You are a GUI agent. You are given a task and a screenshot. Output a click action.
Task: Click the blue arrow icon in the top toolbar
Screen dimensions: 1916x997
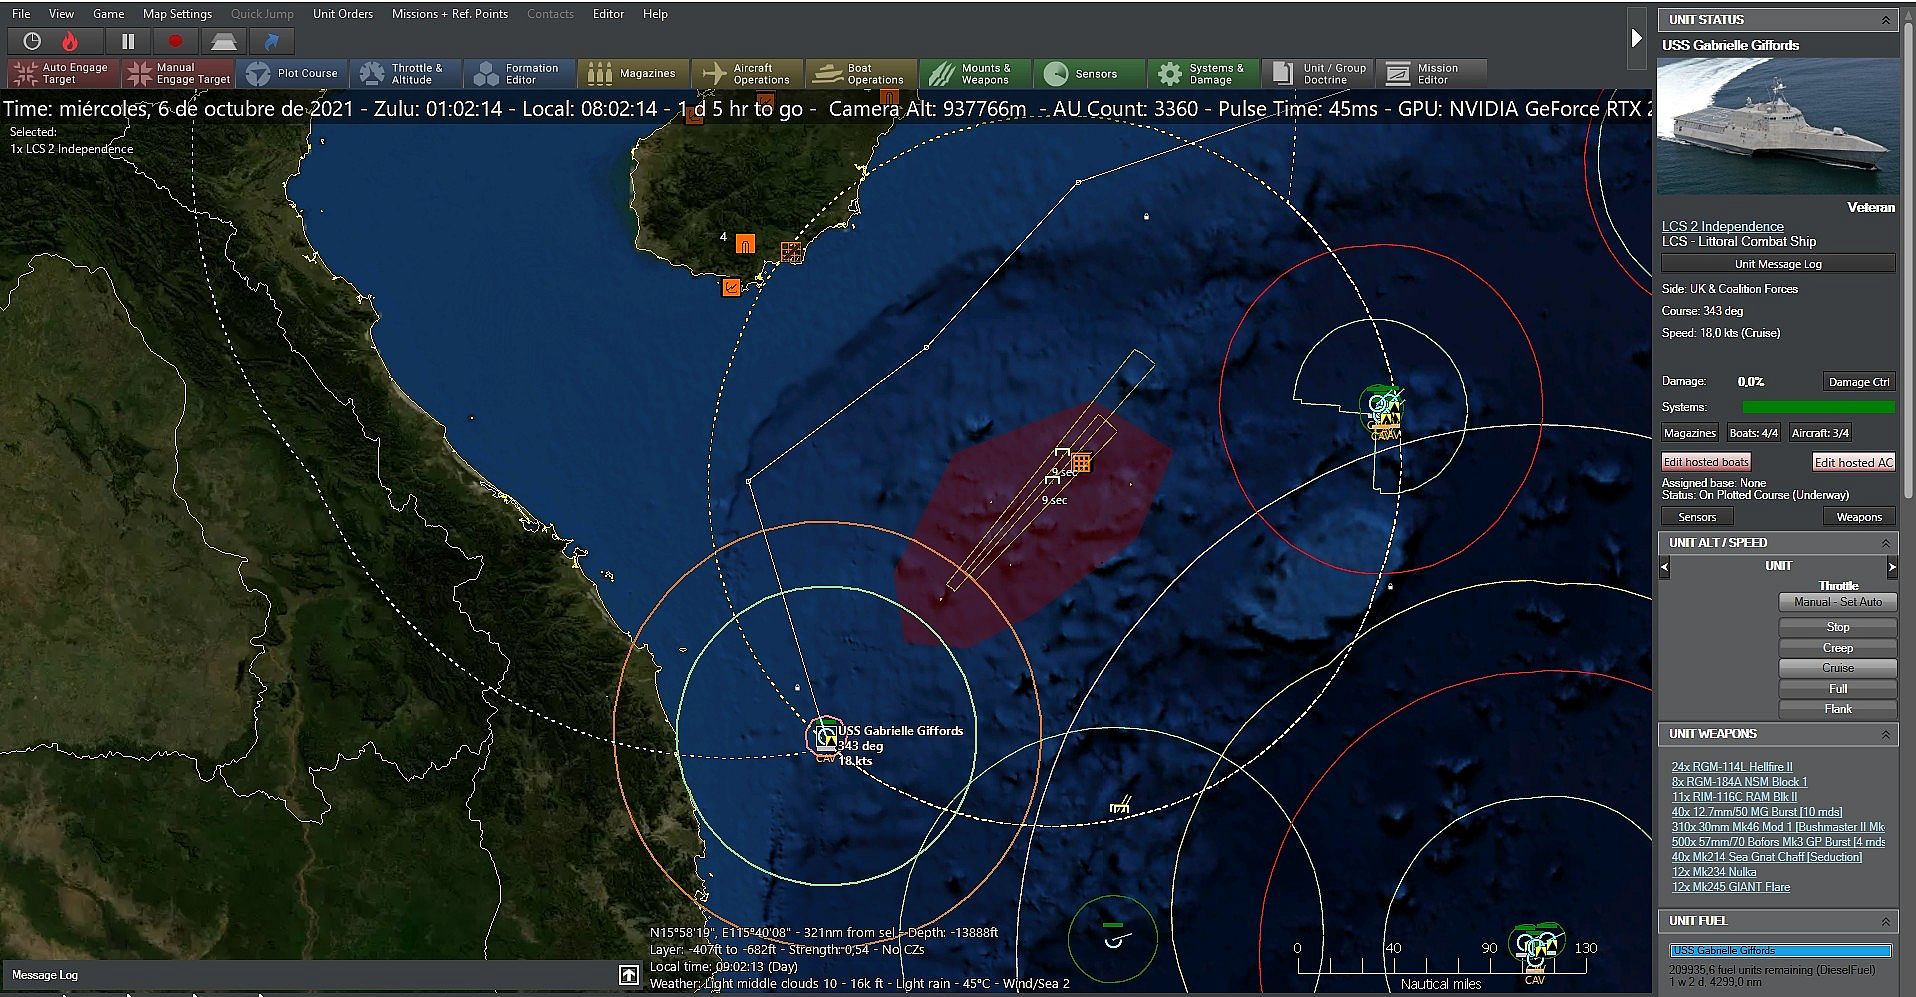point(271,41)
